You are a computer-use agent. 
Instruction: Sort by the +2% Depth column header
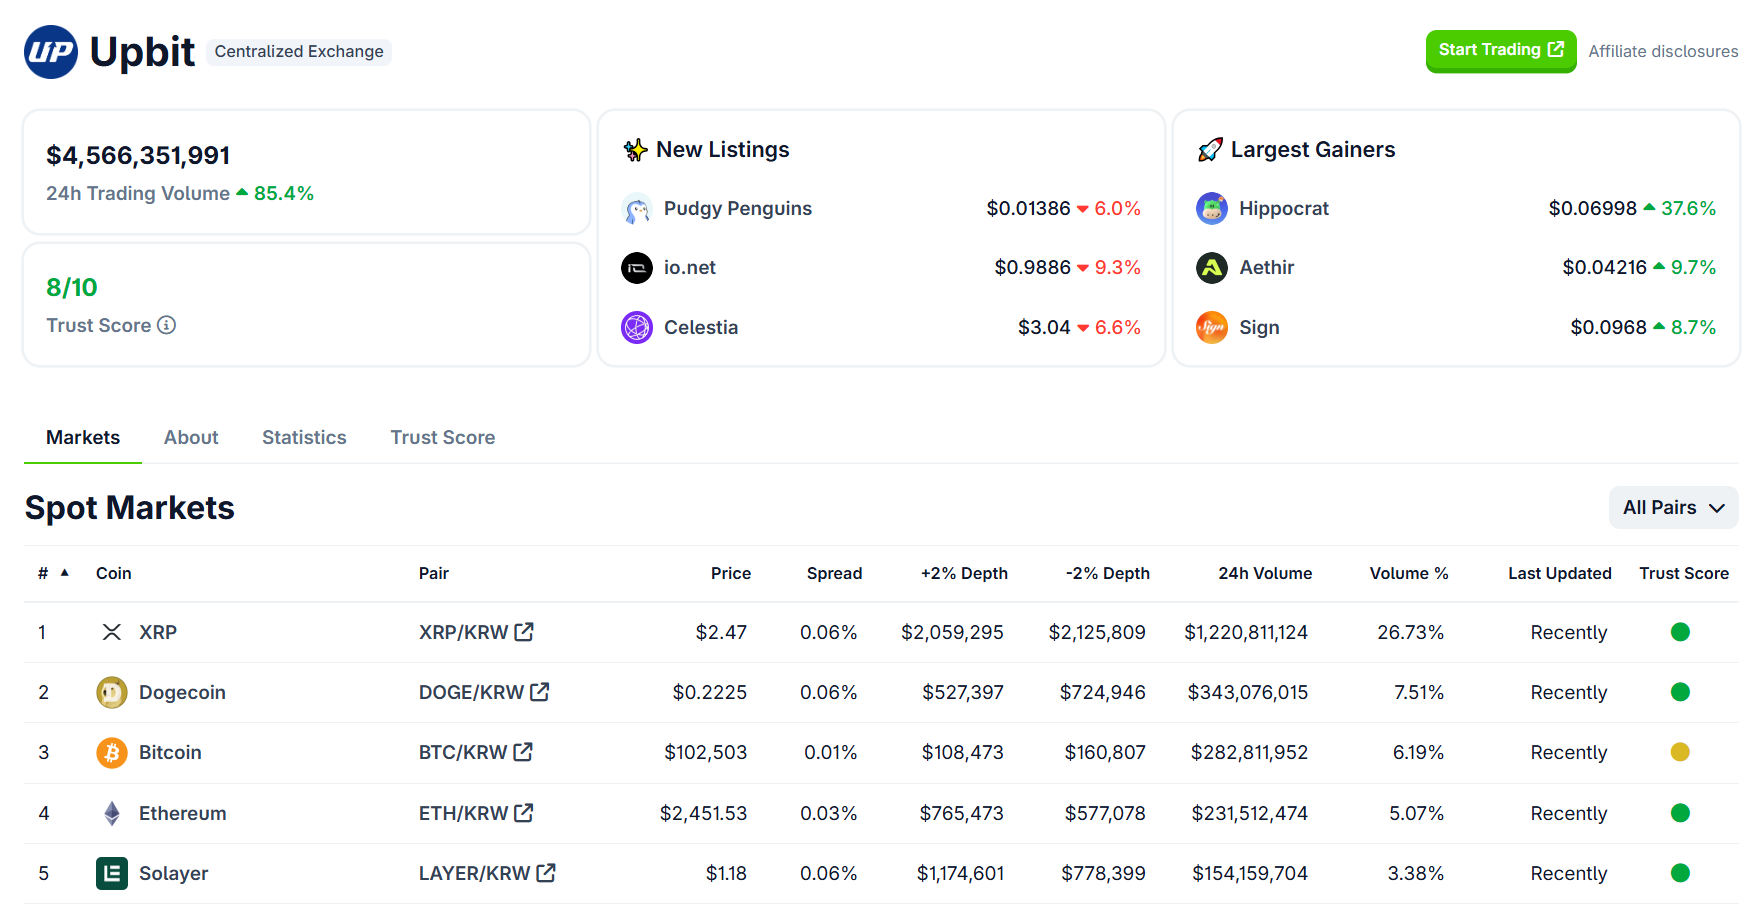(x=964, y=573)
